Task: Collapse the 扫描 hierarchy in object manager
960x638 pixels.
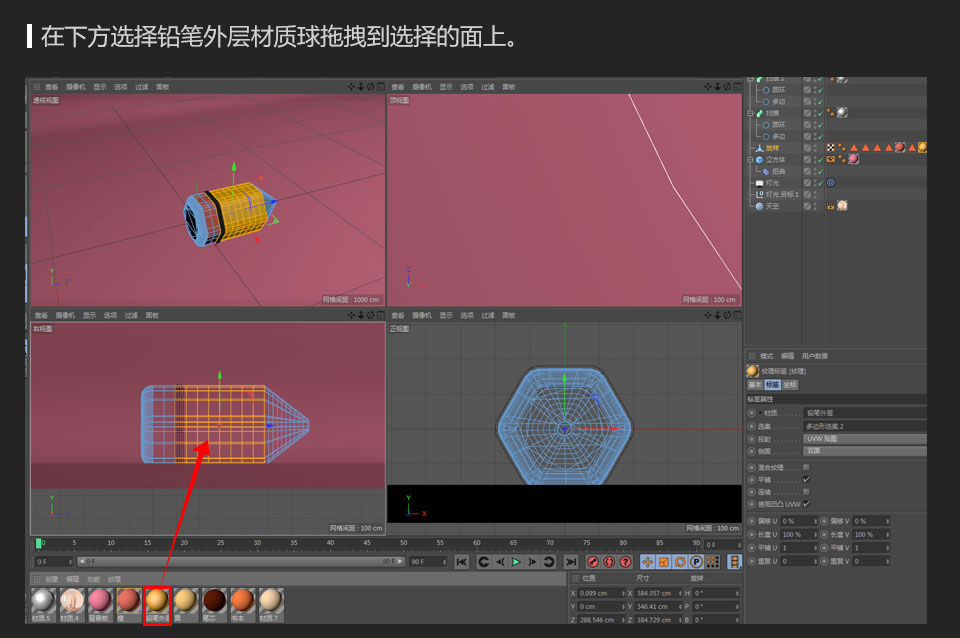Action: click(748, 112)
